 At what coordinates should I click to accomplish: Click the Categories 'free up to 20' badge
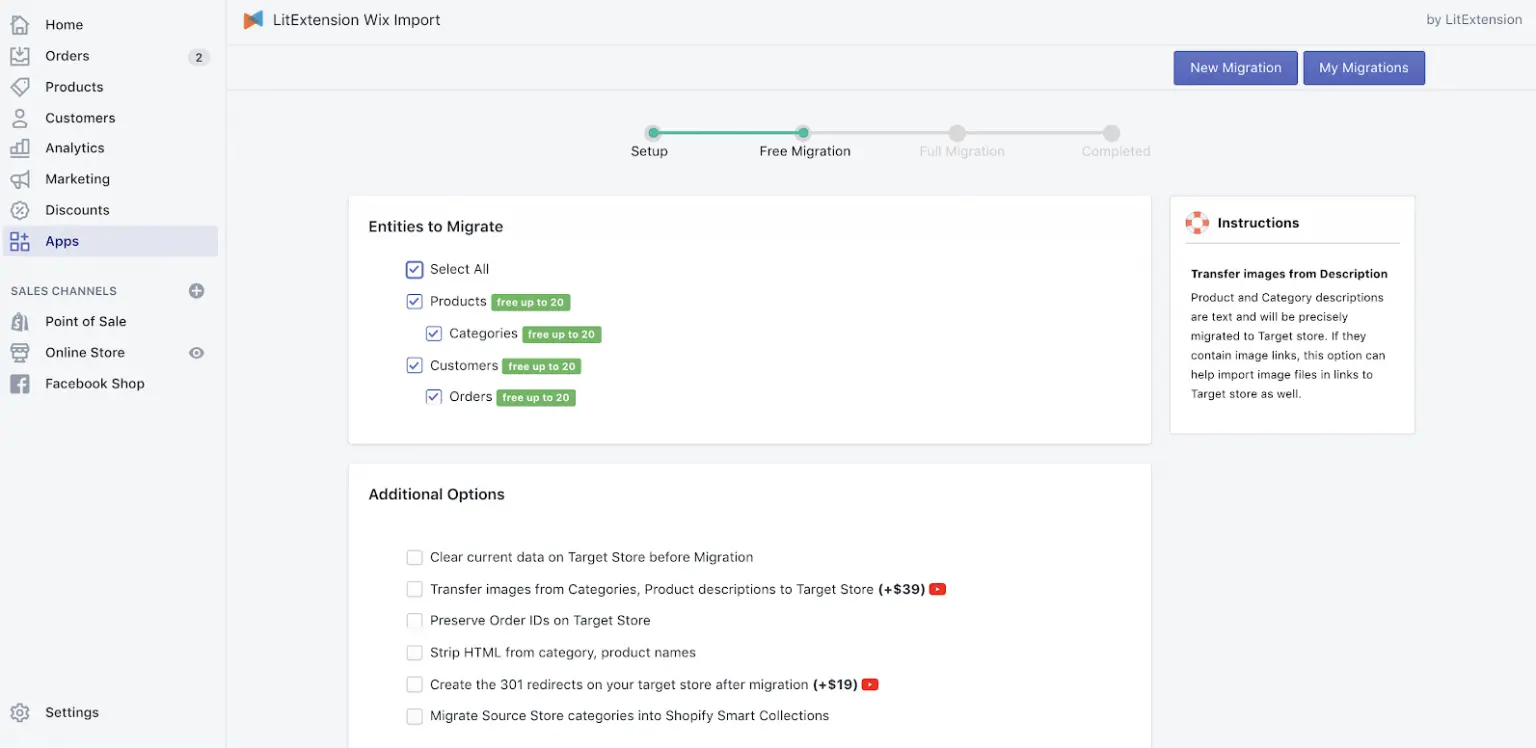[561, 335]
